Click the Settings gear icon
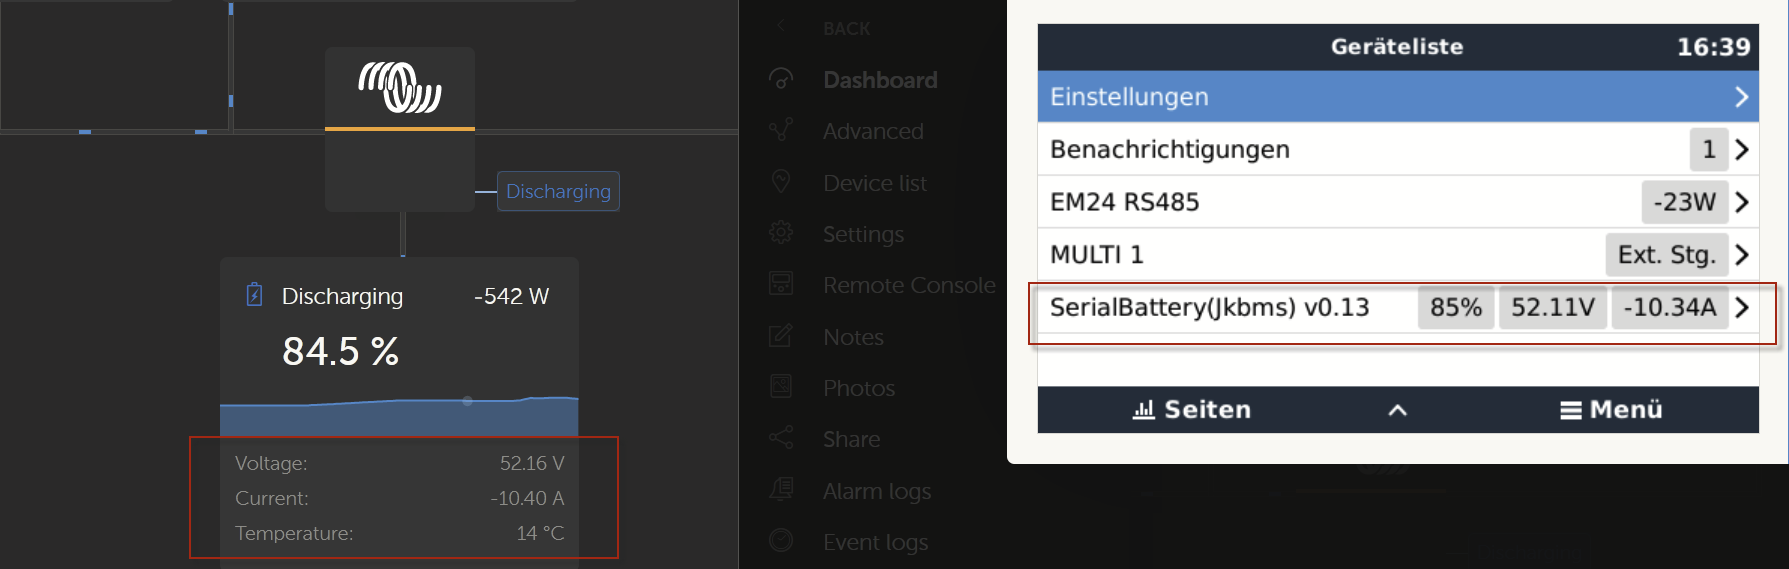This screenshot has width=1789, height=569. (x=781, y=233)
